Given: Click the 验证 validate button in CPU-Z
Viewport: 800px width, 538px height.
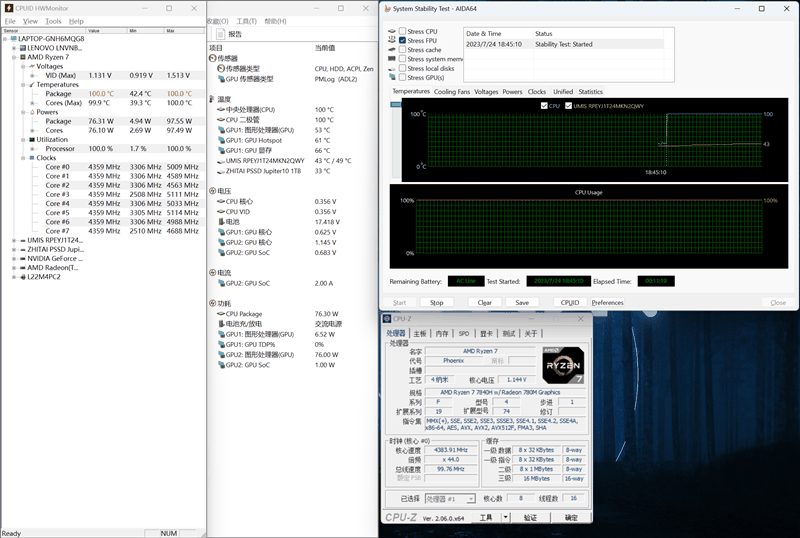Looking at the screenshot, I should [x=530, y=518].
